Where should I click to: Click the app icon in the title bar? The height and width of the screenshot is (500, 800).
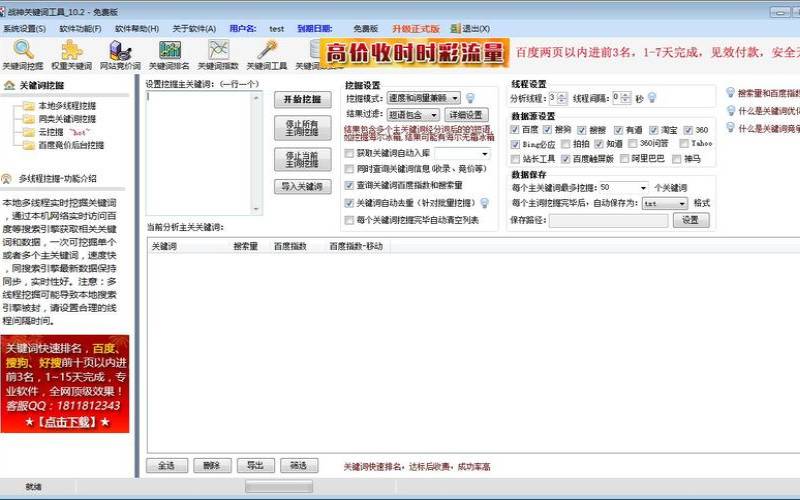(x=2, y=11)
